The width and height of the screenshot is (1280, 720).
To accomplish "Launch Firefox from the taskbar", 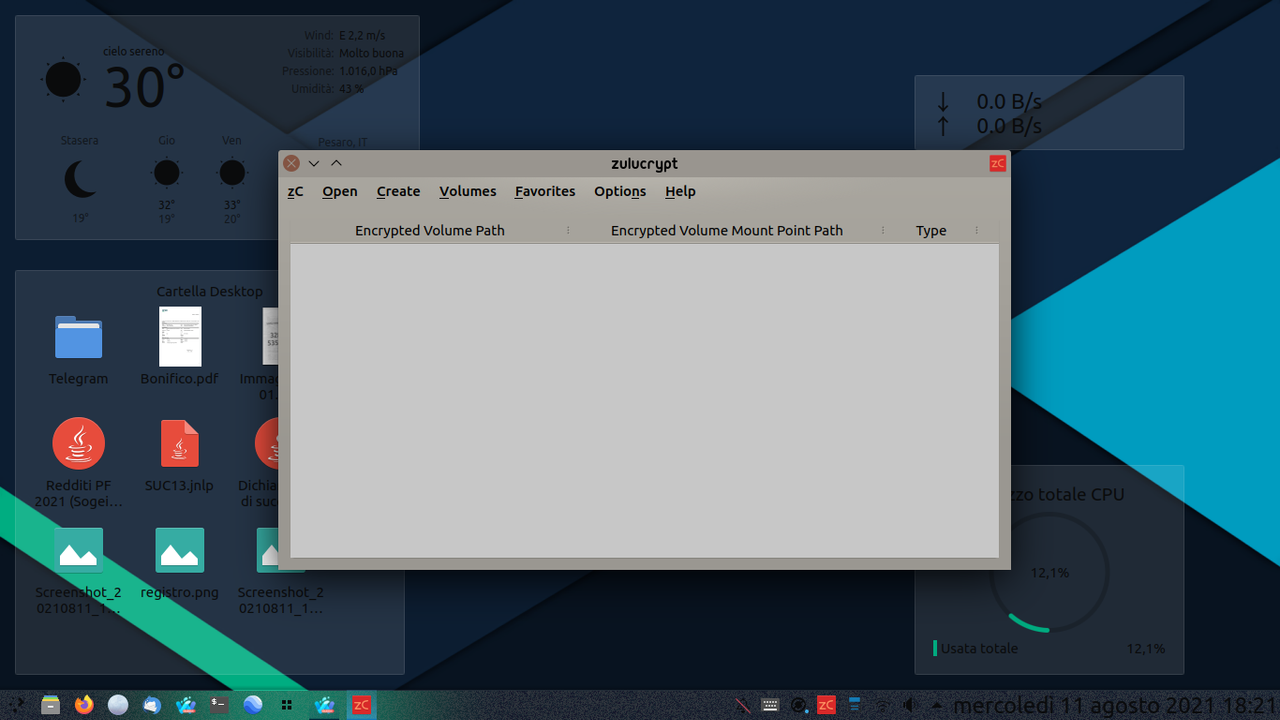I will (x=84, y=705).
